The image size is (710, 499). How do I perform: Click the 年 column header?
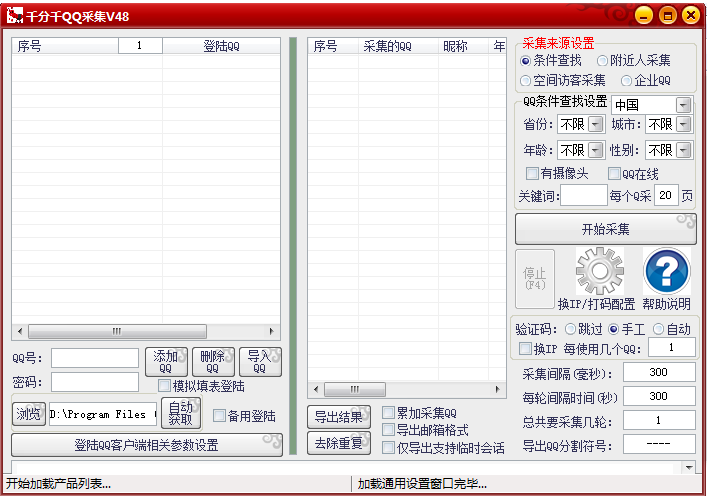click(x=498, y=46)
